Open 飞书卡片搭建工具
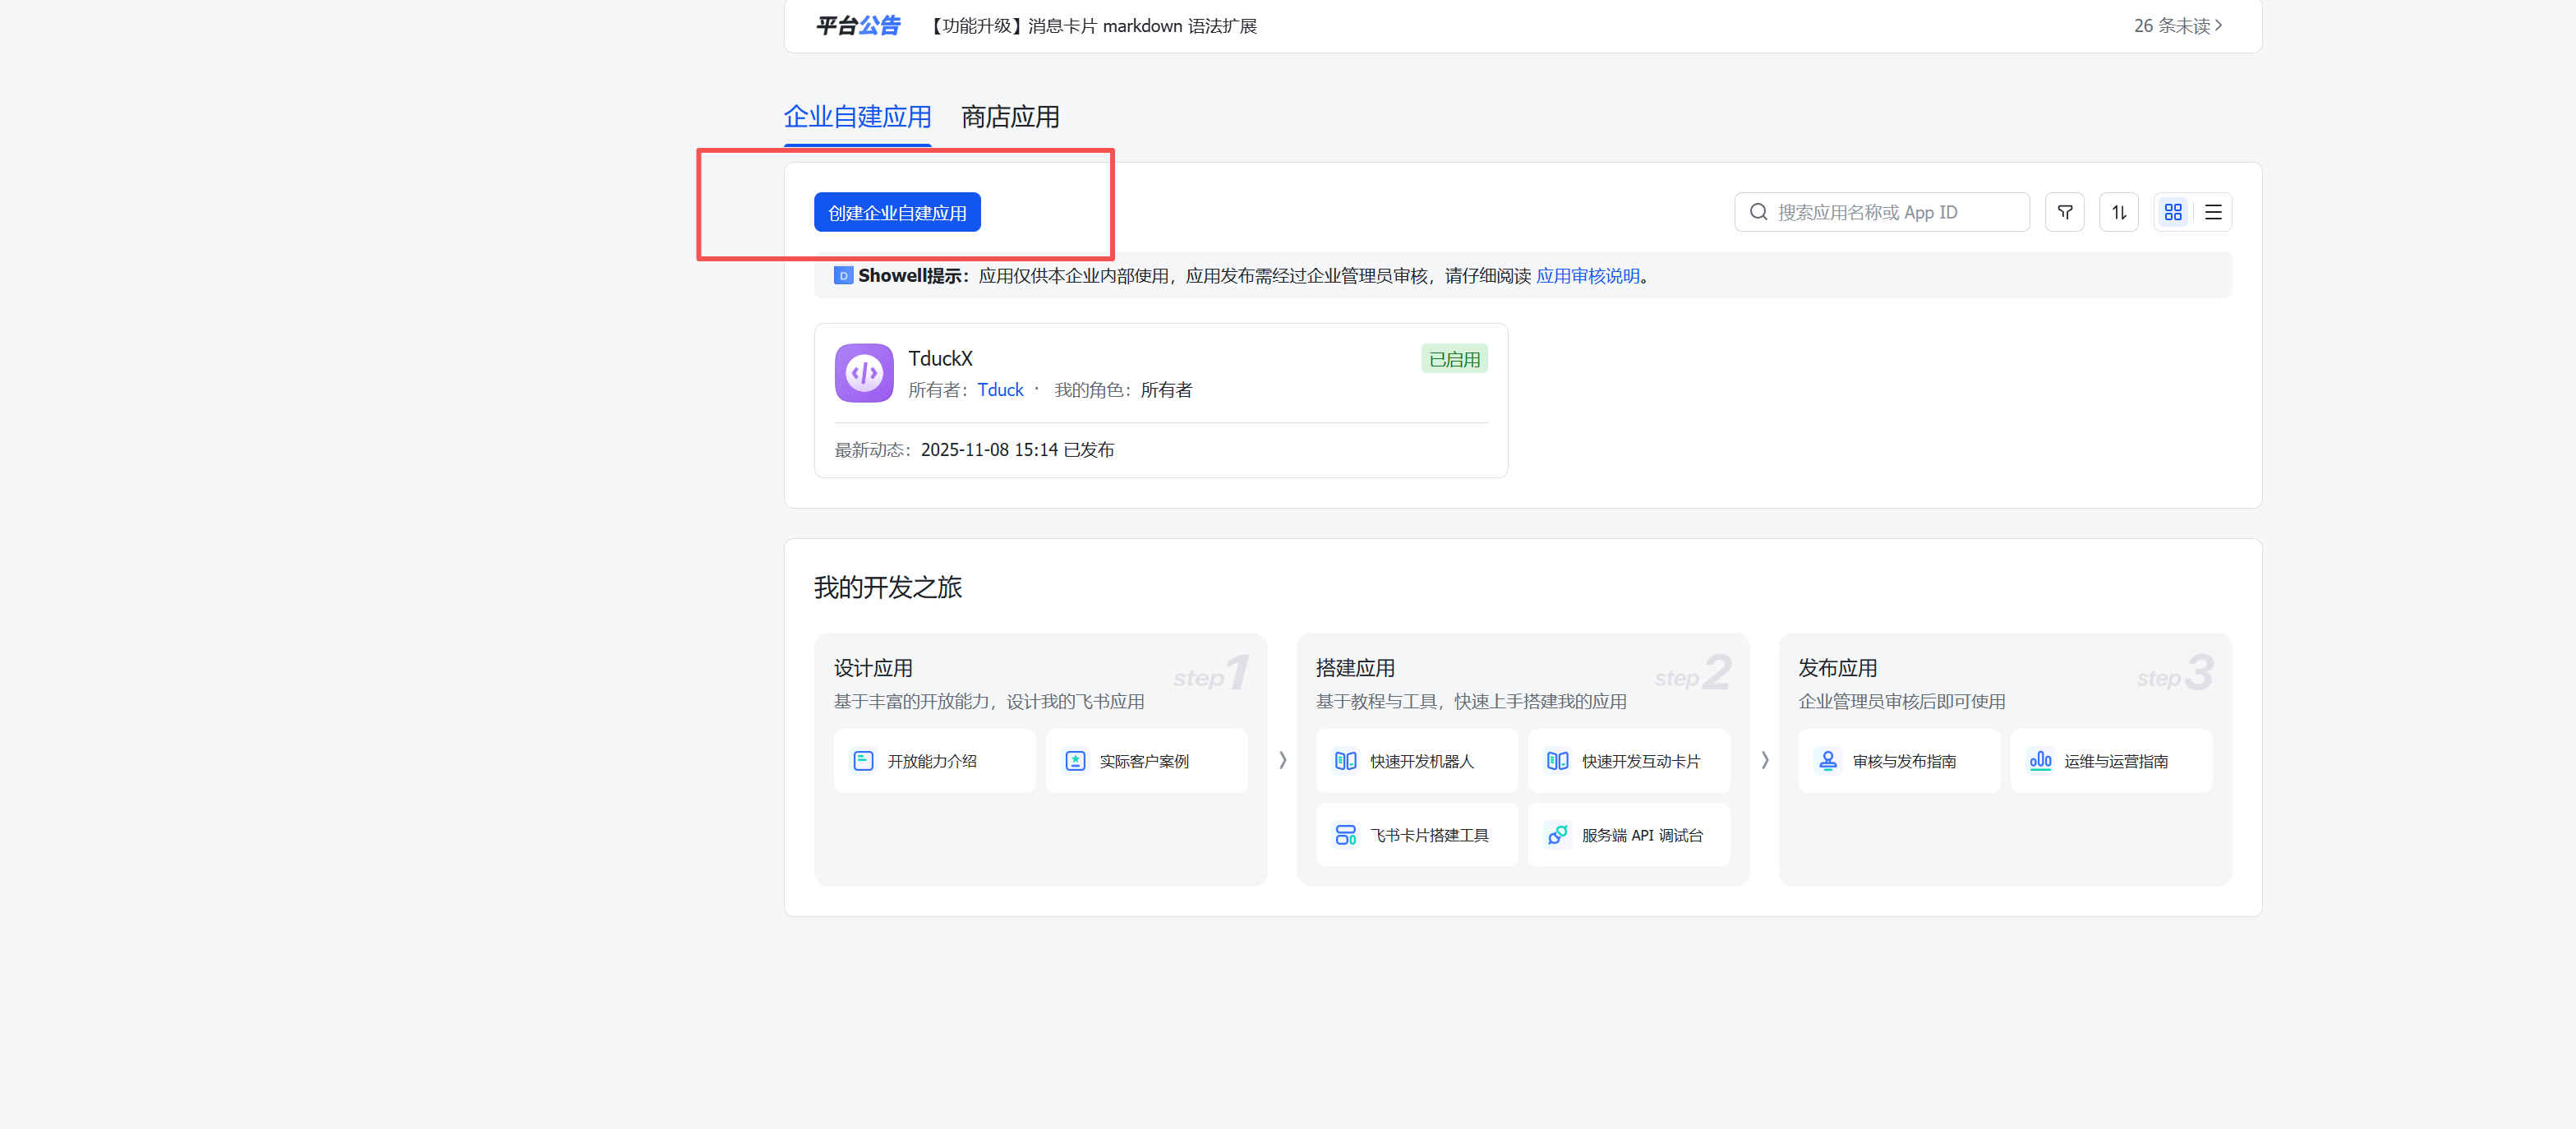The height and width of the screenshot is (1129, 2576). tap(1416, 835)
